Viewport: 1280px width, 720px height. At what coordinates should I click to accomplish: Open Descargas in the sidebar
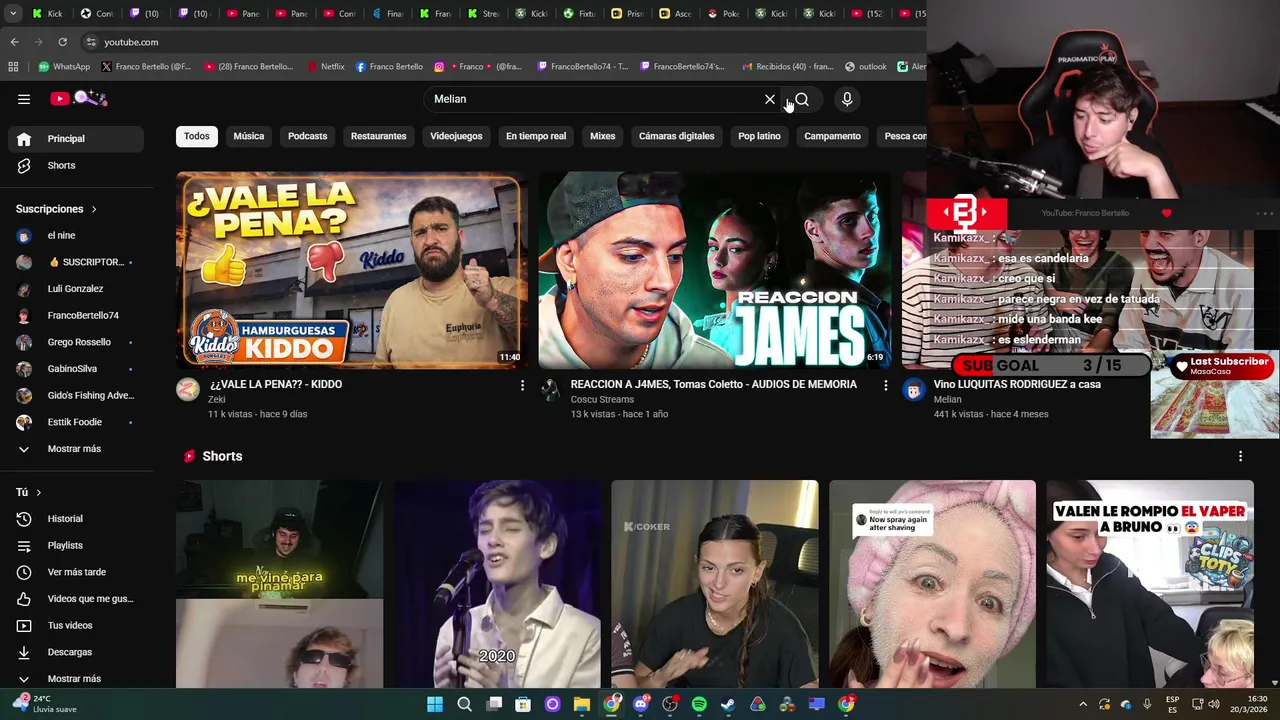click(x=76, y=652)
